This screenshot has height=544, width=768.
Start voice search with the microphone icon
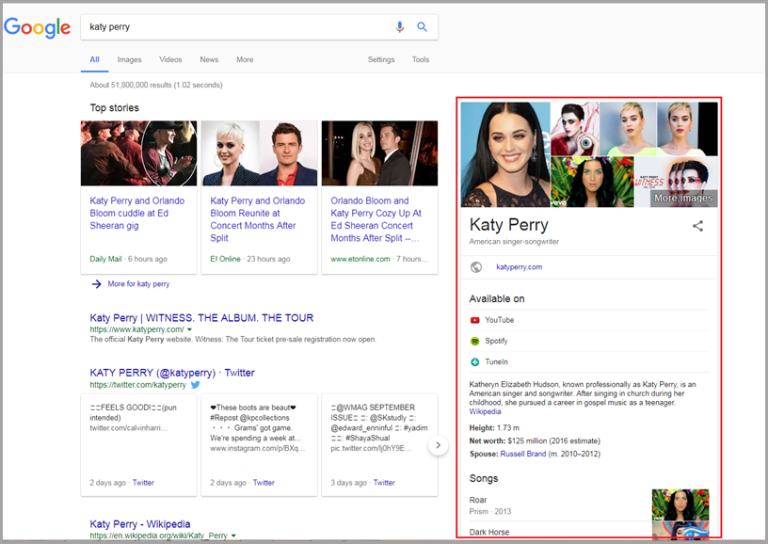pyautogui.click(x=400, y=27)
